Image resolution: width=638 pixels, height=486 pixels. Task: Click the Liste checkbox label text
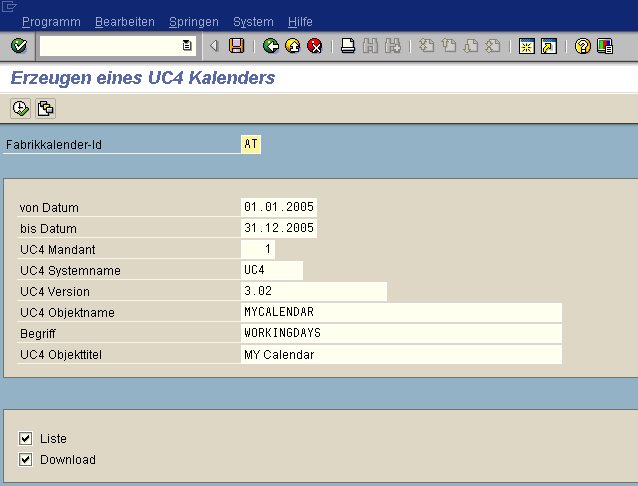53,439
